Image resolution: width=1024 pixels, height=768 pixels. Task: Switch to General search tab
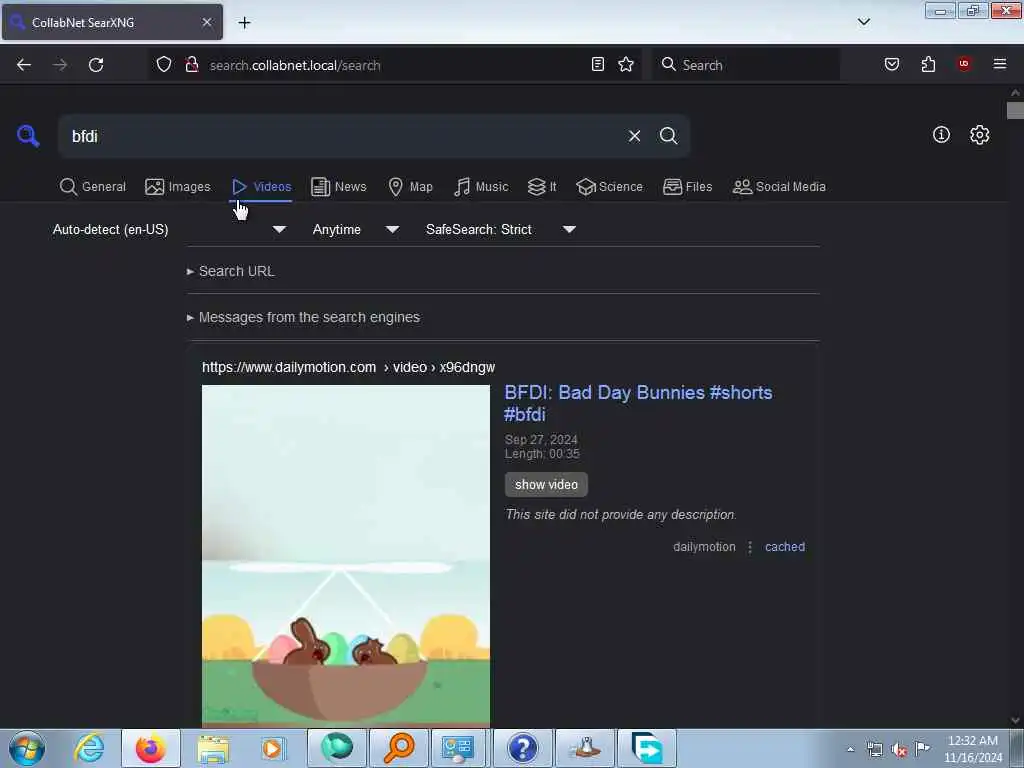coord(93,187)
